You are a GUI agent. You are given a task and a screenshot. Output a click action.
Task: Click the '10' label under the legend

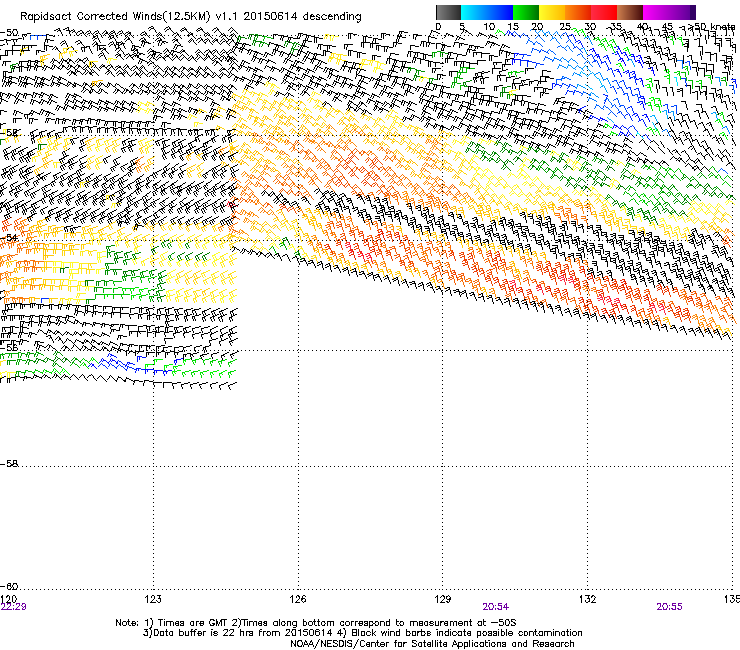pos(489,27)
